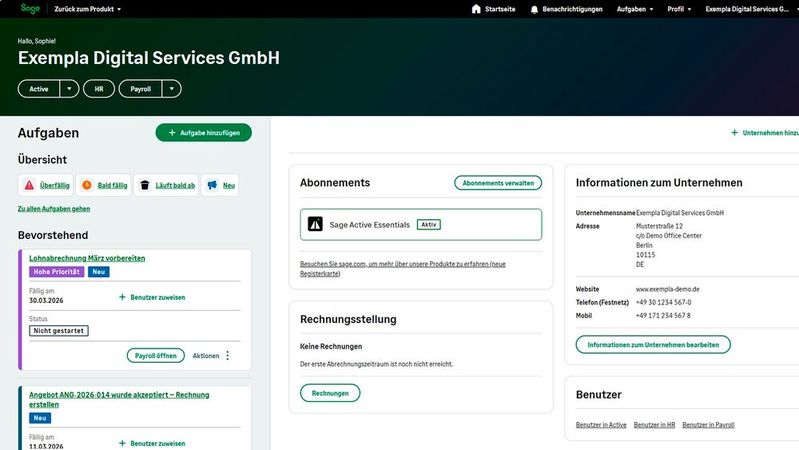Click the Keine Rechnungen text
Viewport: 799px width, 450px height.
331,346
